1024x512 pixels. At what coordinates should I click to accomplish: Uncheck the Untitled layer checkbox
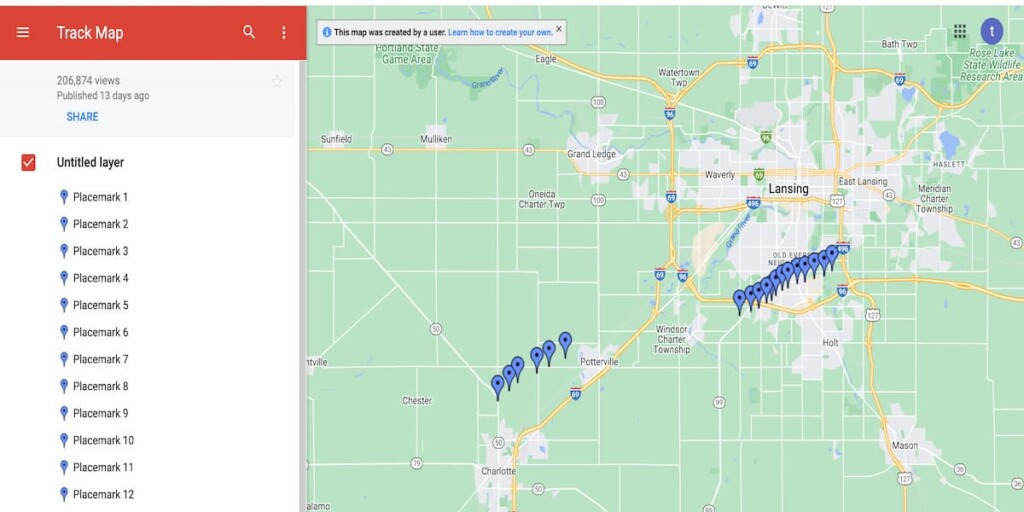[28, 163]
